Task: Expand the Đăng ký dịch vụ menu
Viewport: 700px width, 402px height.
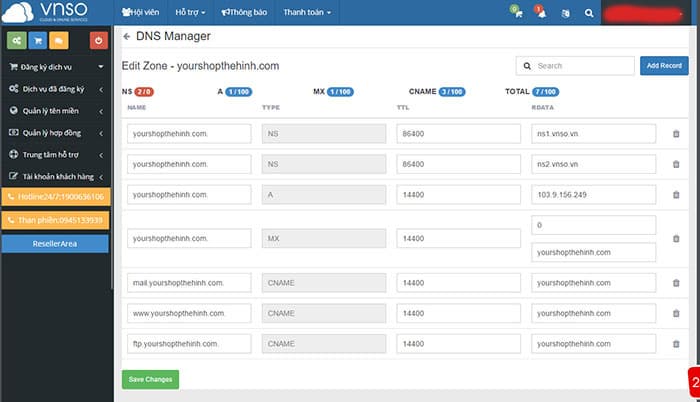Action: (x=56, y=67)
